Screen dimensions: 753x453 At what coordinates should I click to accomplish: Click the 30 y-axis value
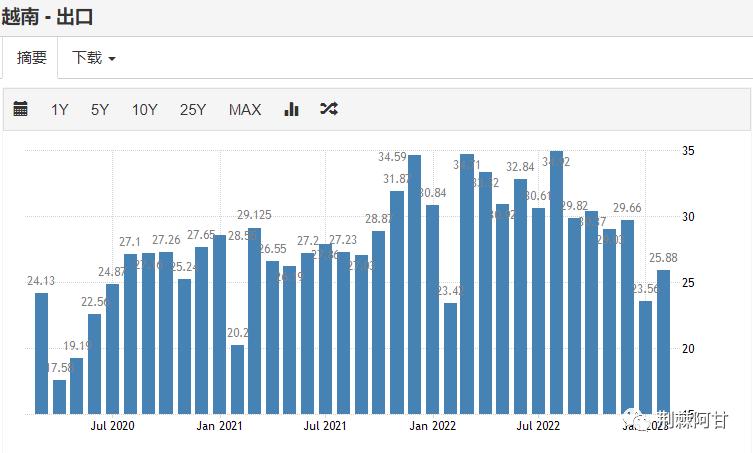coord(688,217)
